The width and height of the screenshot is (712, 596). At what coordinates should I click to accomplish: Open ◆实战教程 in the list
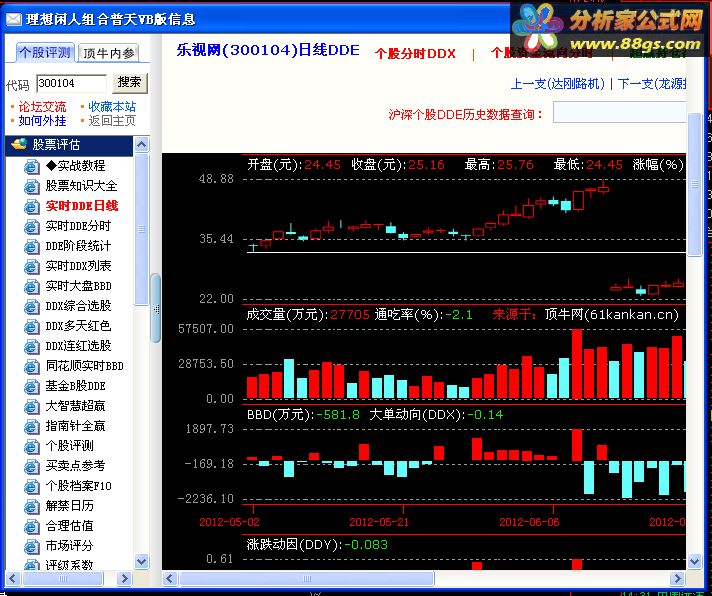point(75,166)
